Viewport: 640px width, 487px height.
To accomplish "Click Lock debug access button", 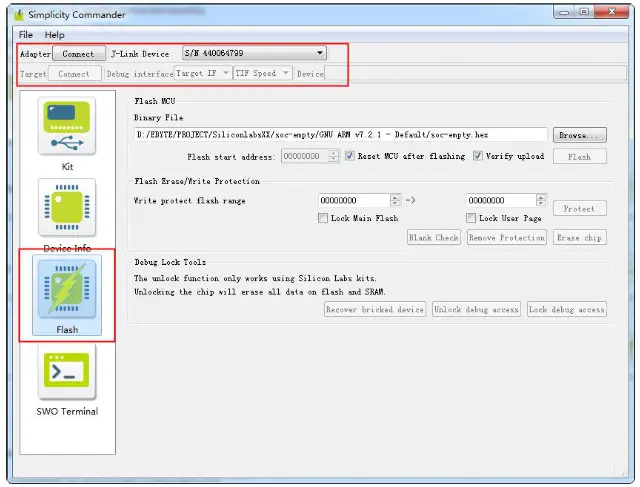I will [x=567, y=309].
